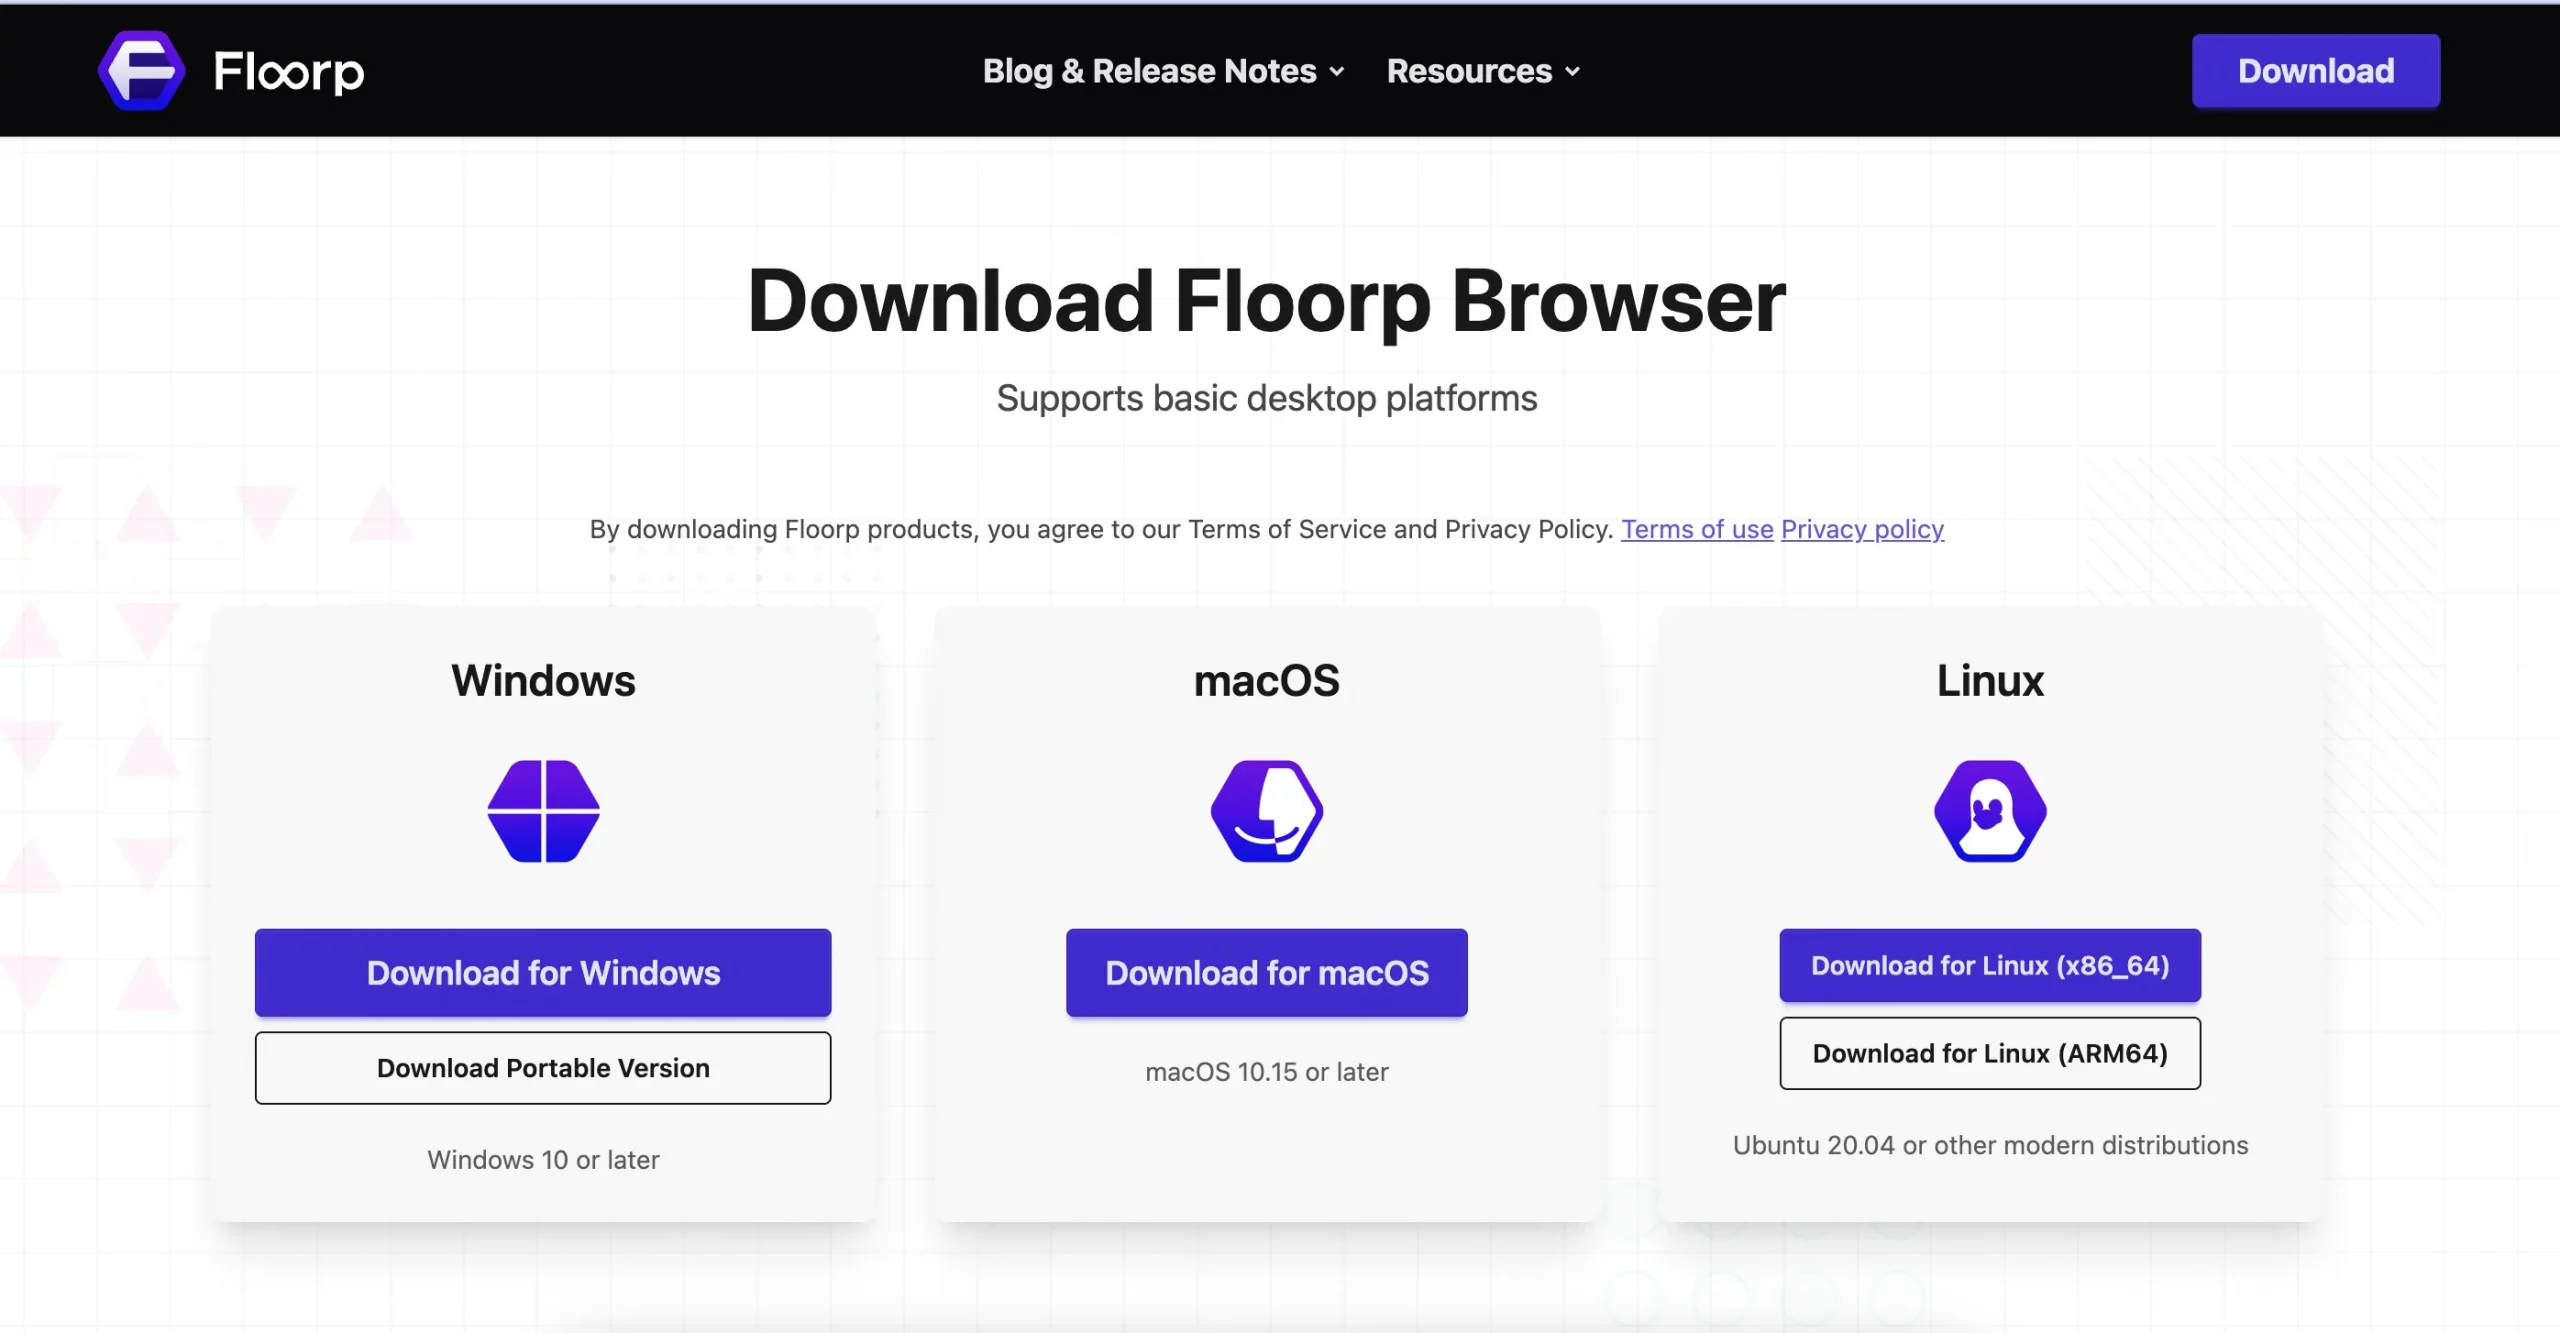This screenshot has height=1333, width=2560.
Task: Click the Floorp hexagon logo icon
Action: [x=141, y=71]
